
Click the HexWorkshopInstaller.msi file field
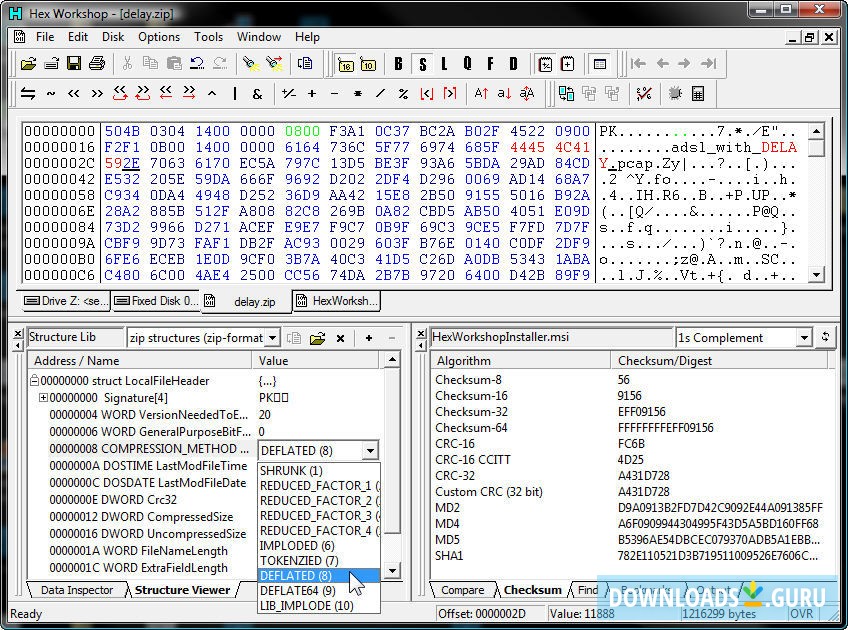pos(550,338)
